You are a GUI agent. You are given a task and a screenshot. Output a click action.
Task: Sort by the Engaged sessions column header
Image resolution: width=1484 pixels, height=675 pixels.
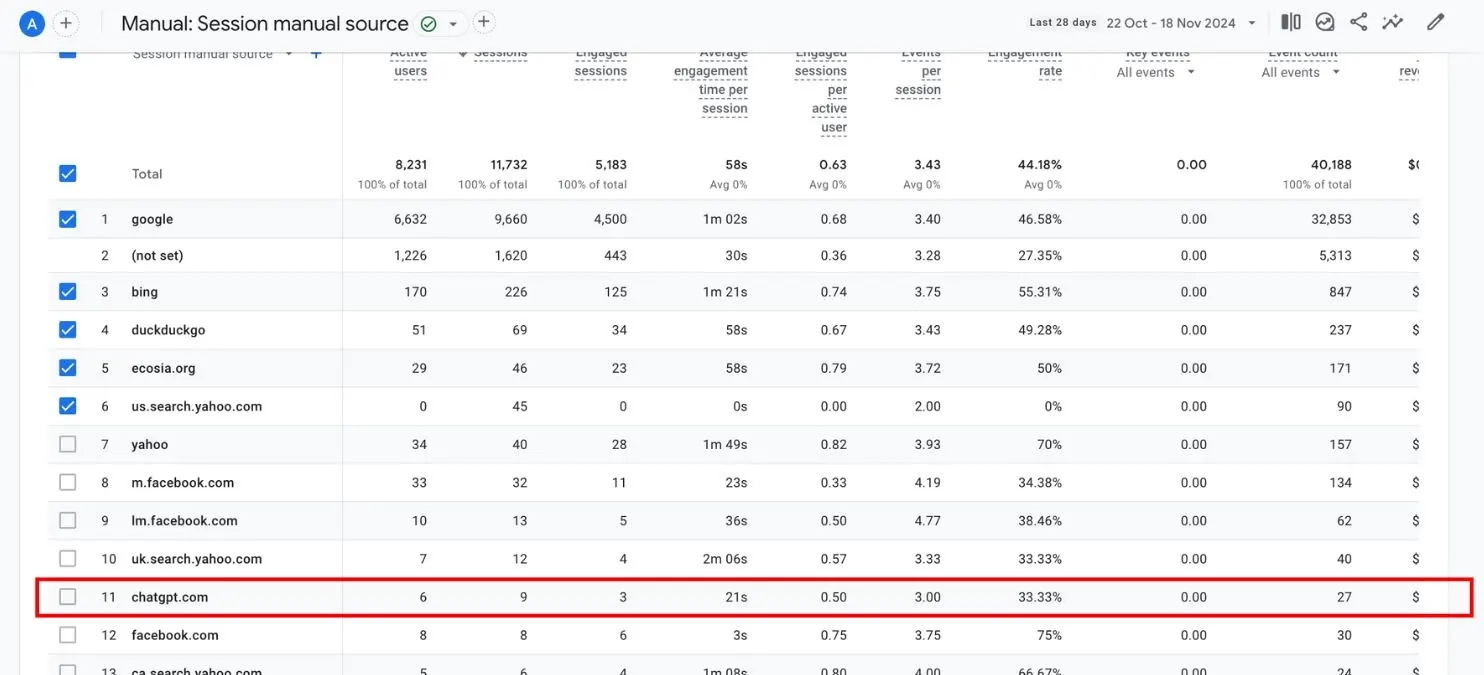tap(601, 62)
